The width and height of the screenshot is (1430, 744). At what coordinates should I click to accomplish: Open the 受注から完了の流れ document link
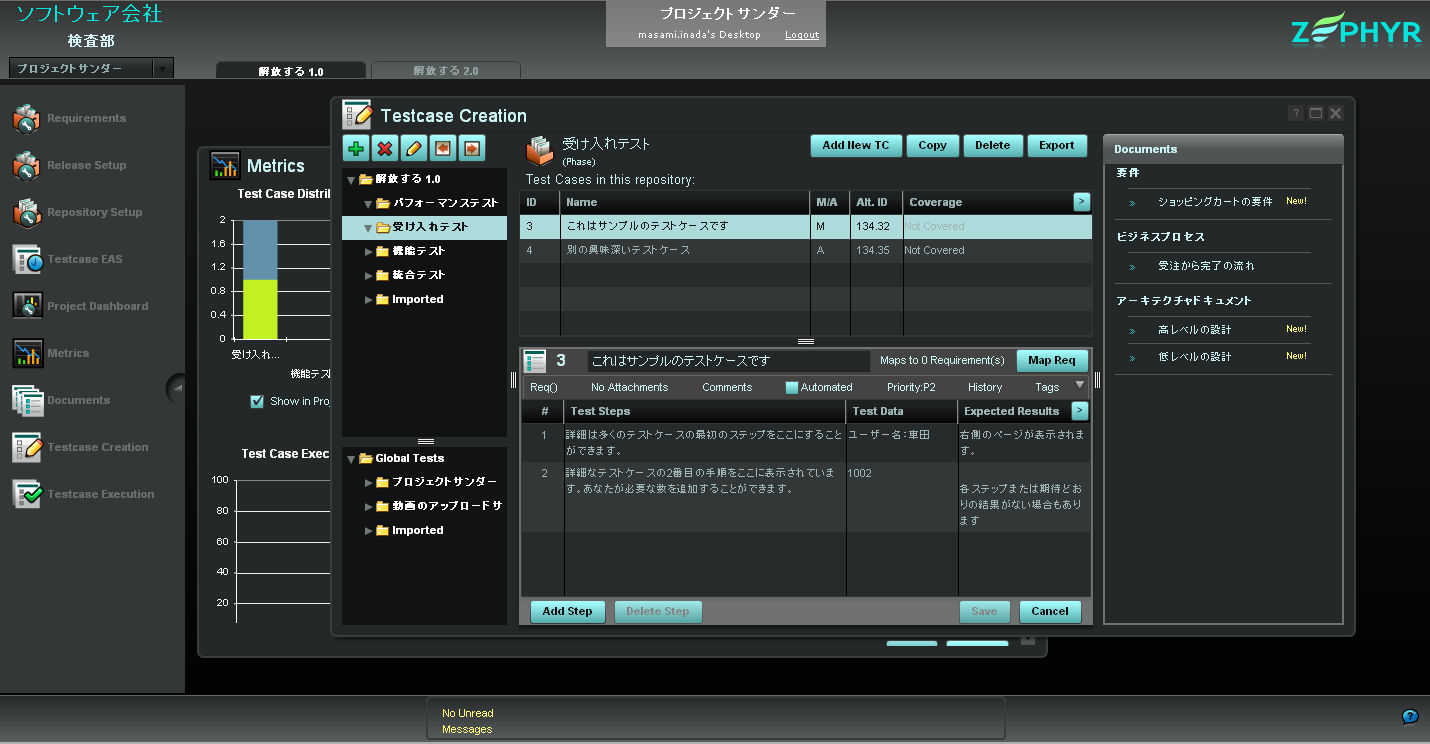click(x=1206, y=267)
